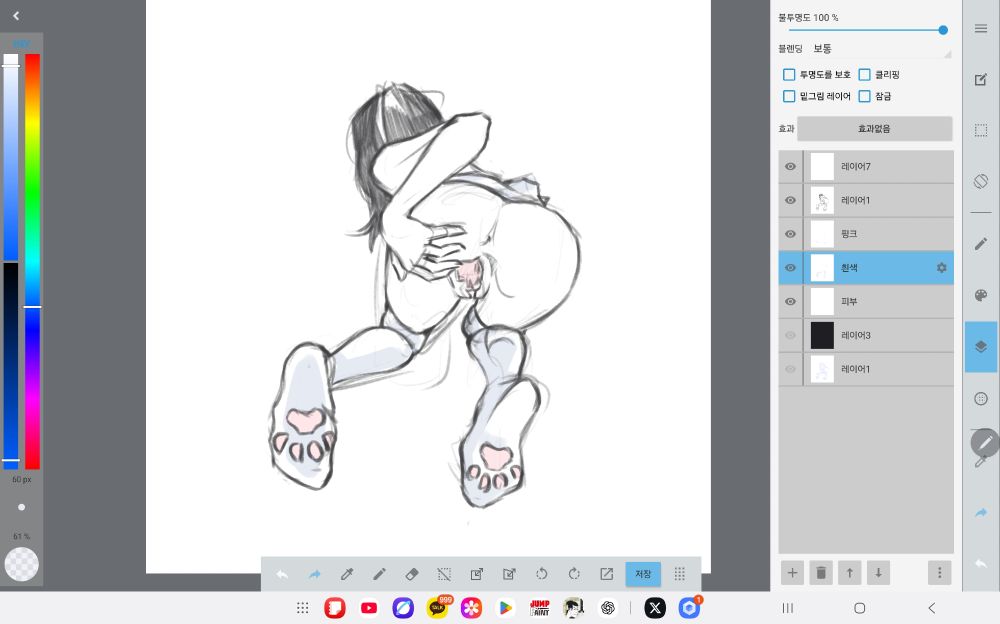Open Google Play Store from taskbar
Viewport: 1000px width, 624px height.
click(505, 608)
